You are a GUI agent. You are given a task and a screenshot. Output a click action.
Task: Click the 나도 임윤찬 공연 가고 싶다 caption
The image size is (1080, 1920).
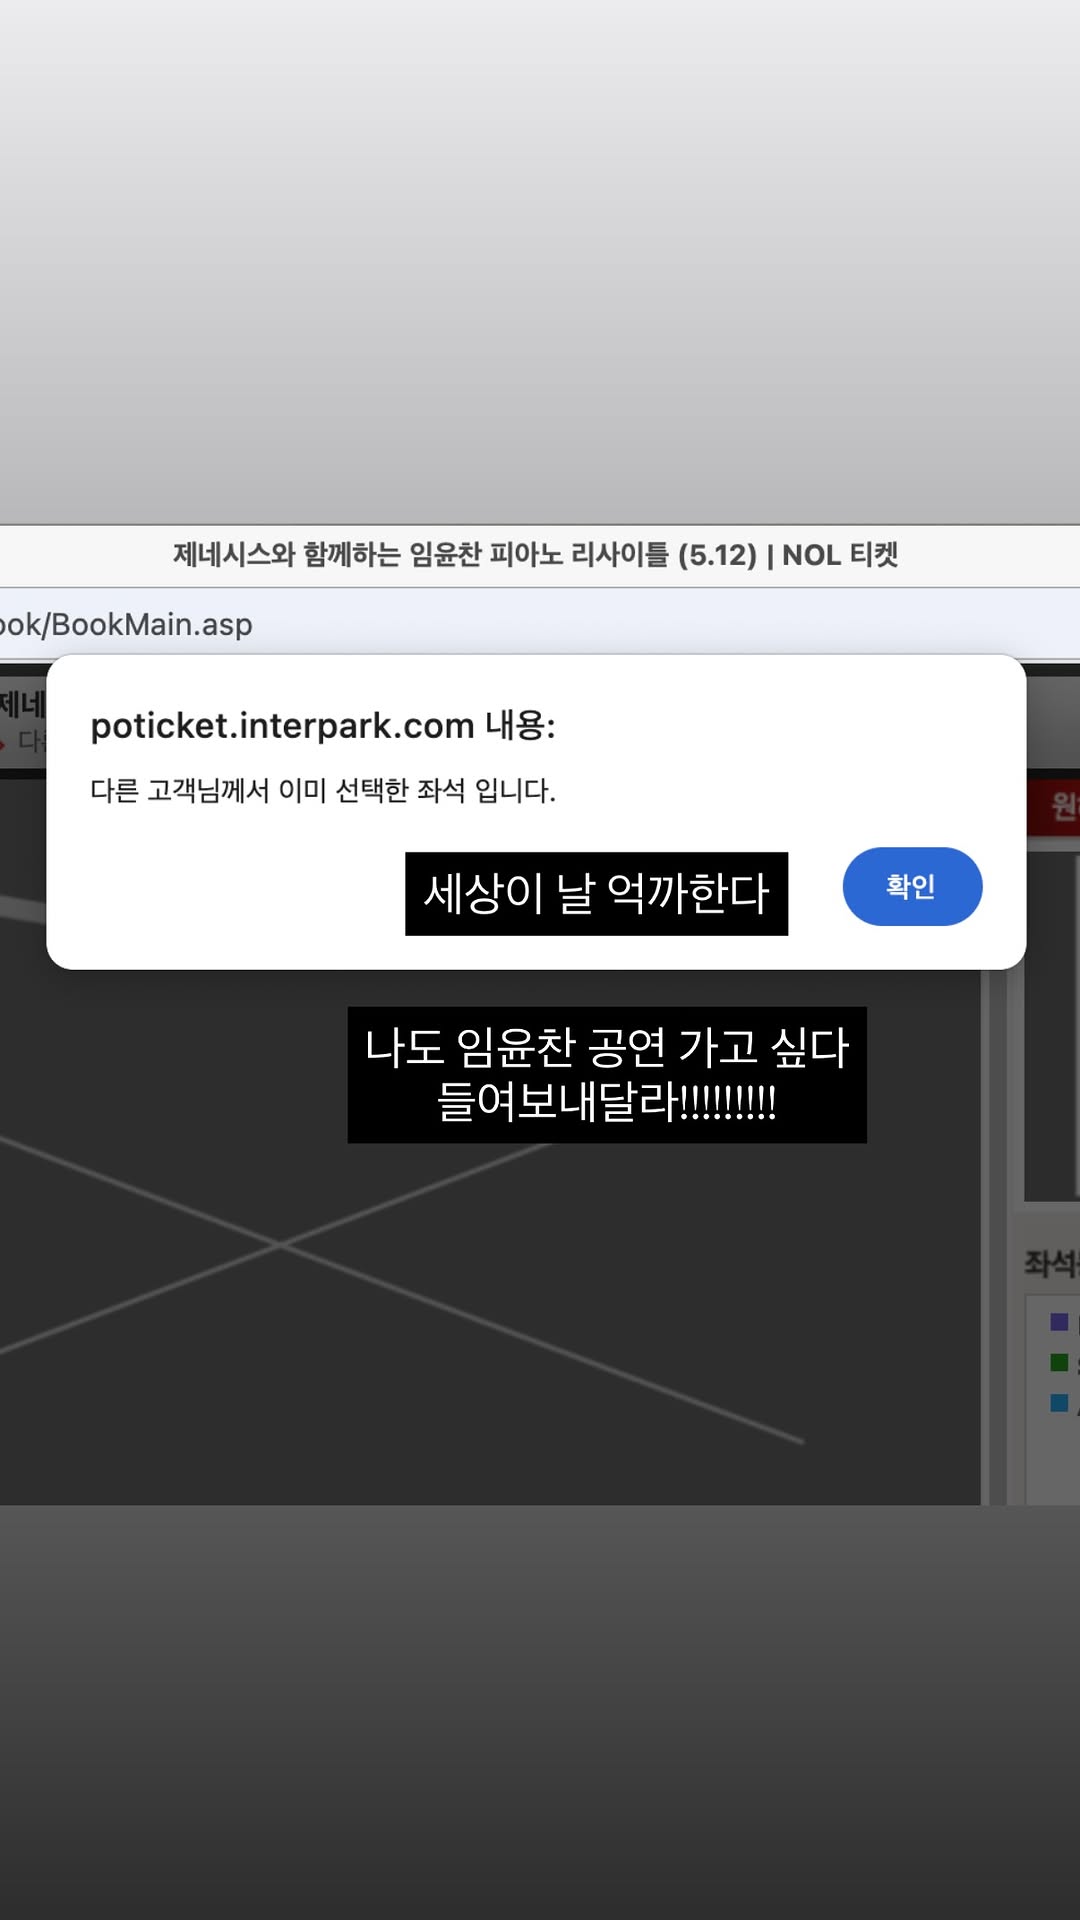click(606, 1075)
